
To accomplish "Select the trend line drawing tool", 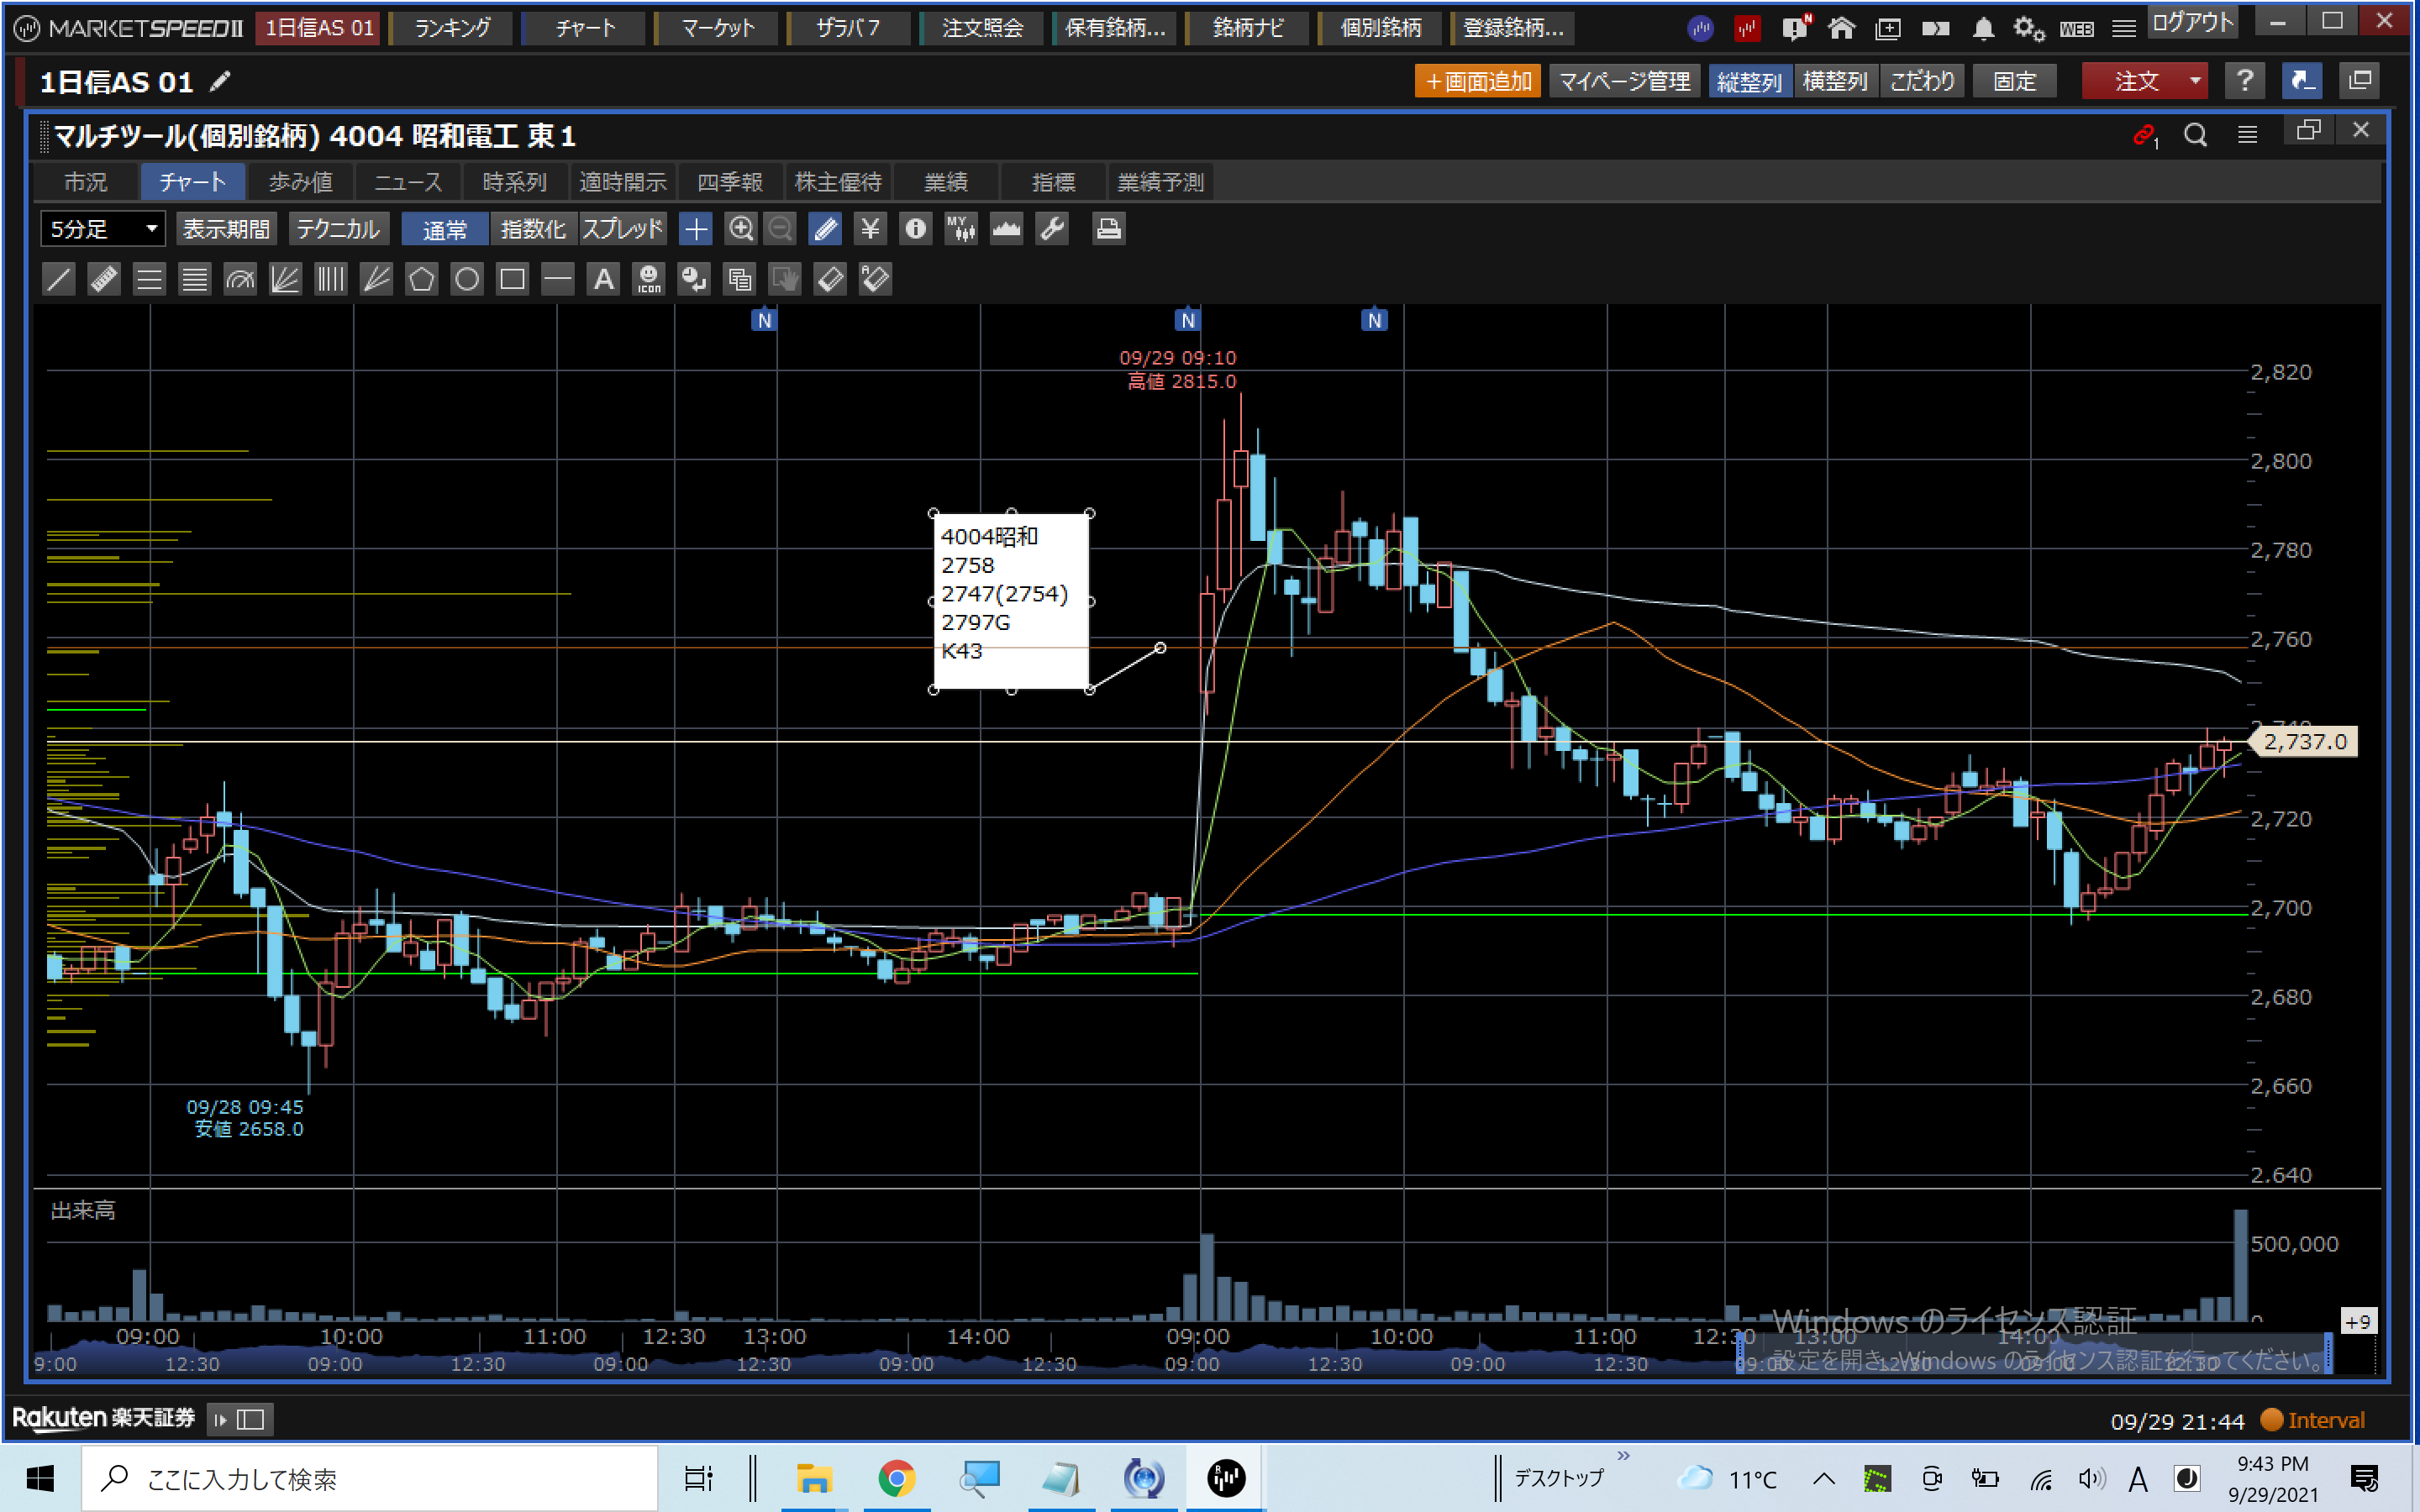I will (59, 279).
